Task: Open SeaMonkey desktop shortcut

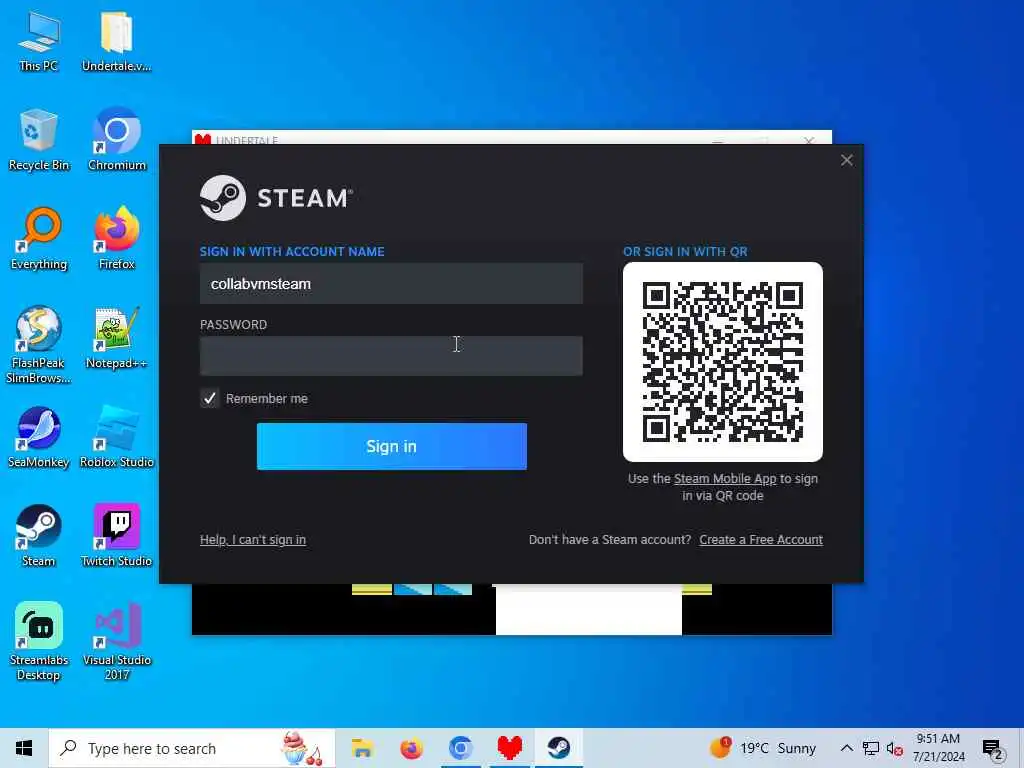Action: (39, 438)
